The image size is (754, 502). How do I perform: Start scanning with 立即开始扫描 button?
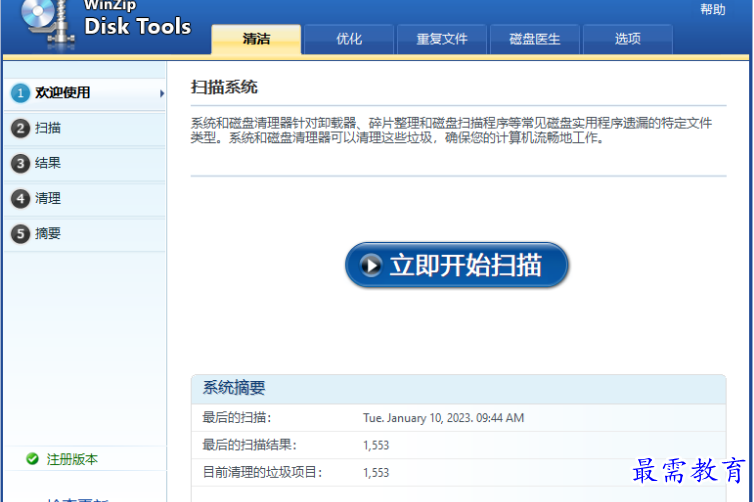(456, 265)
